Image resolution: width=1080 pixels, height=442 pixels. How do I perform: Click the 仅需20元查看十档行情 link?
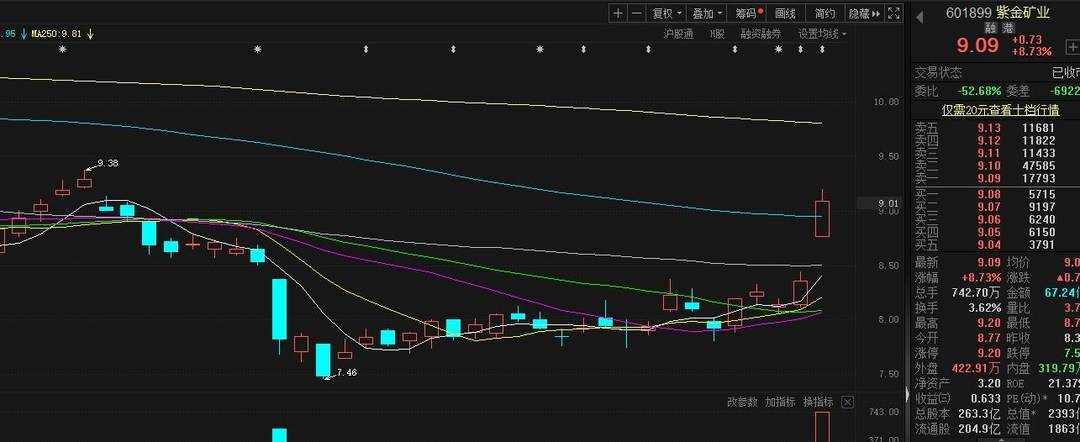(x=996, y=110)
